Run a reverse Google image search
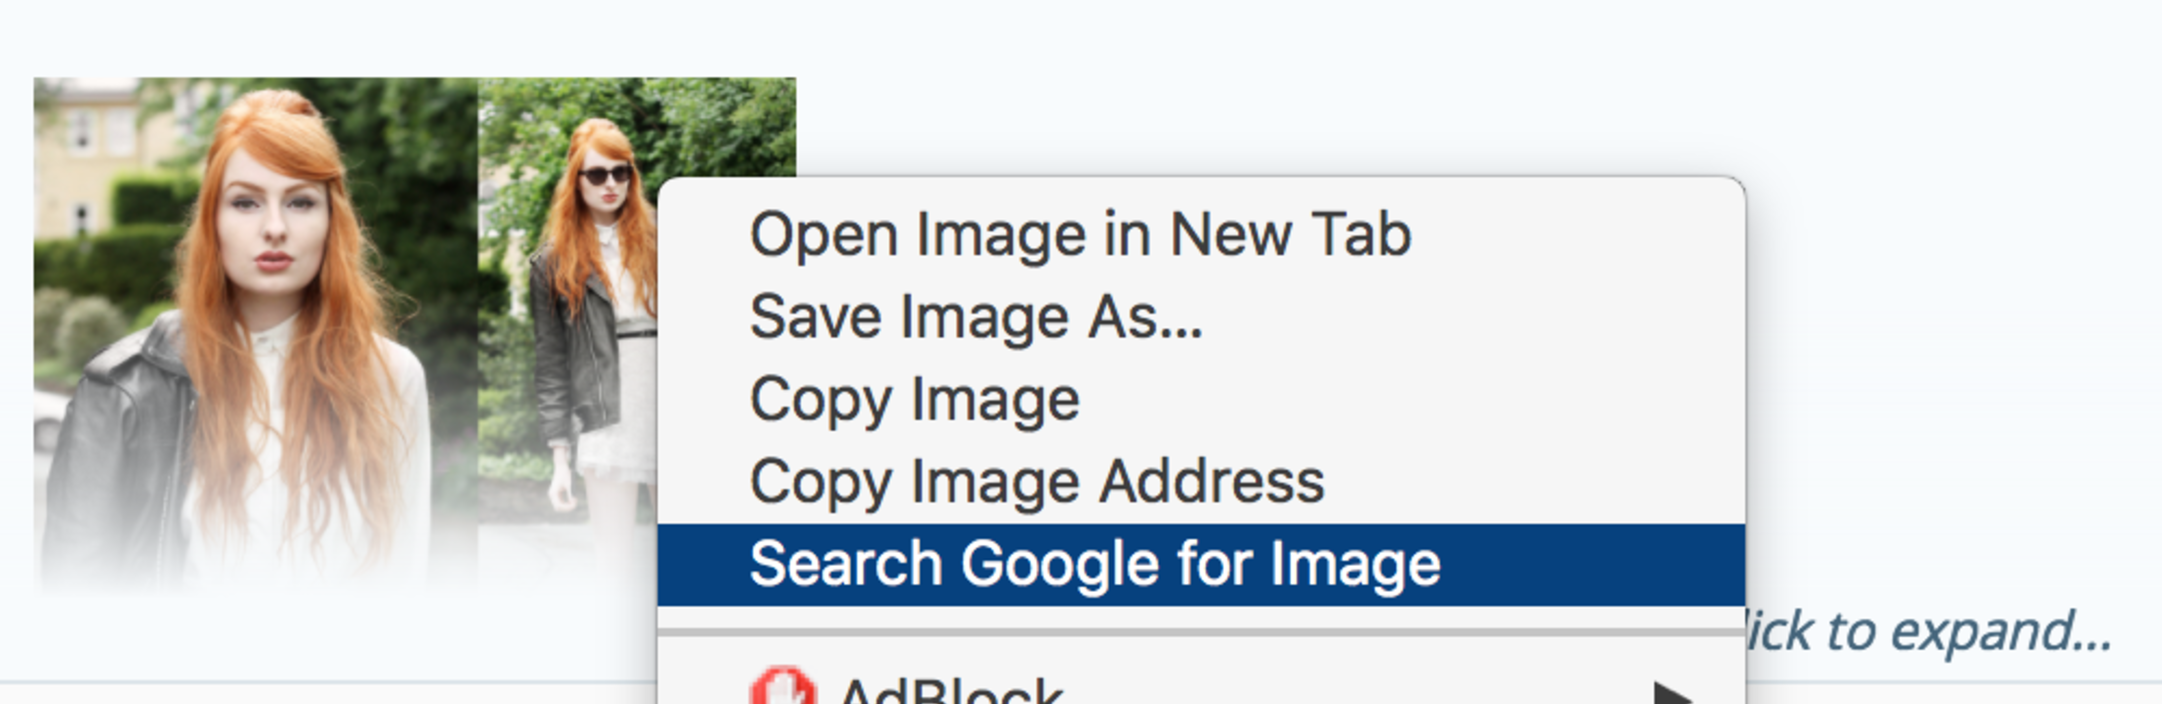The width and height of the screenshot is (2162, 704). (1095, 564)
